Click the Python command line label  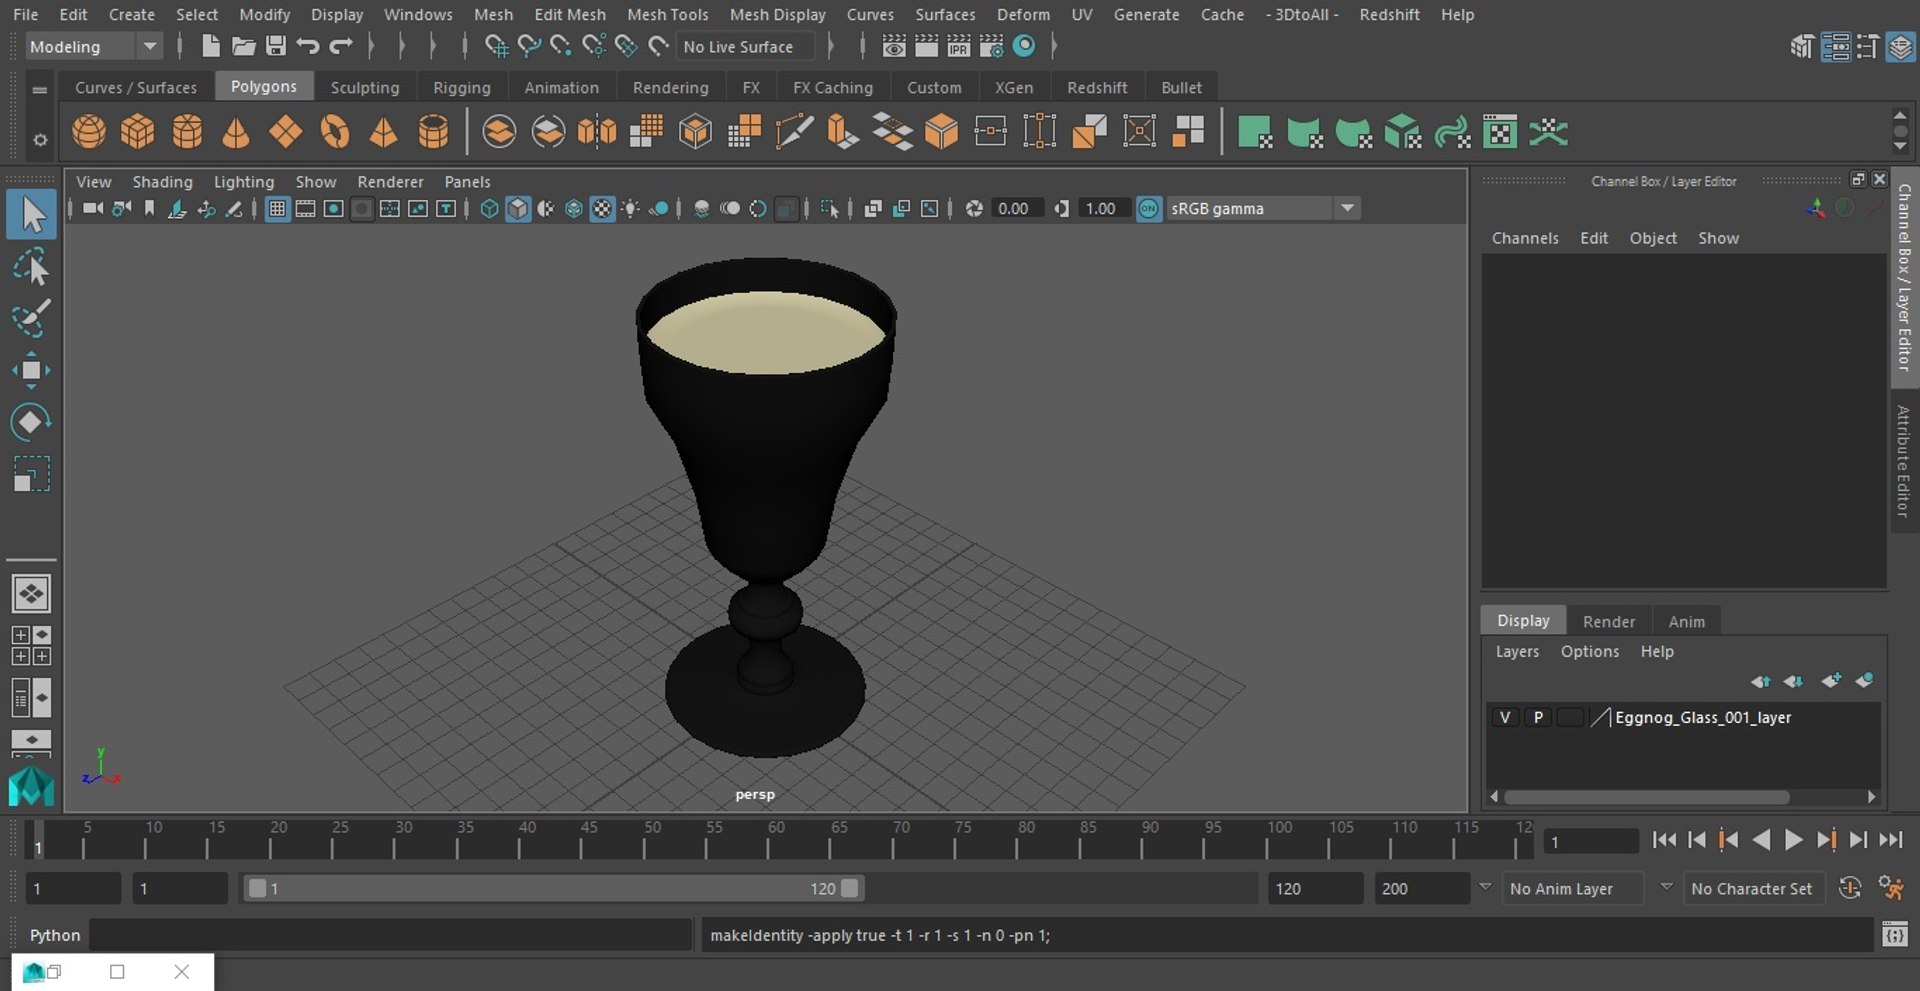(54, 935)
